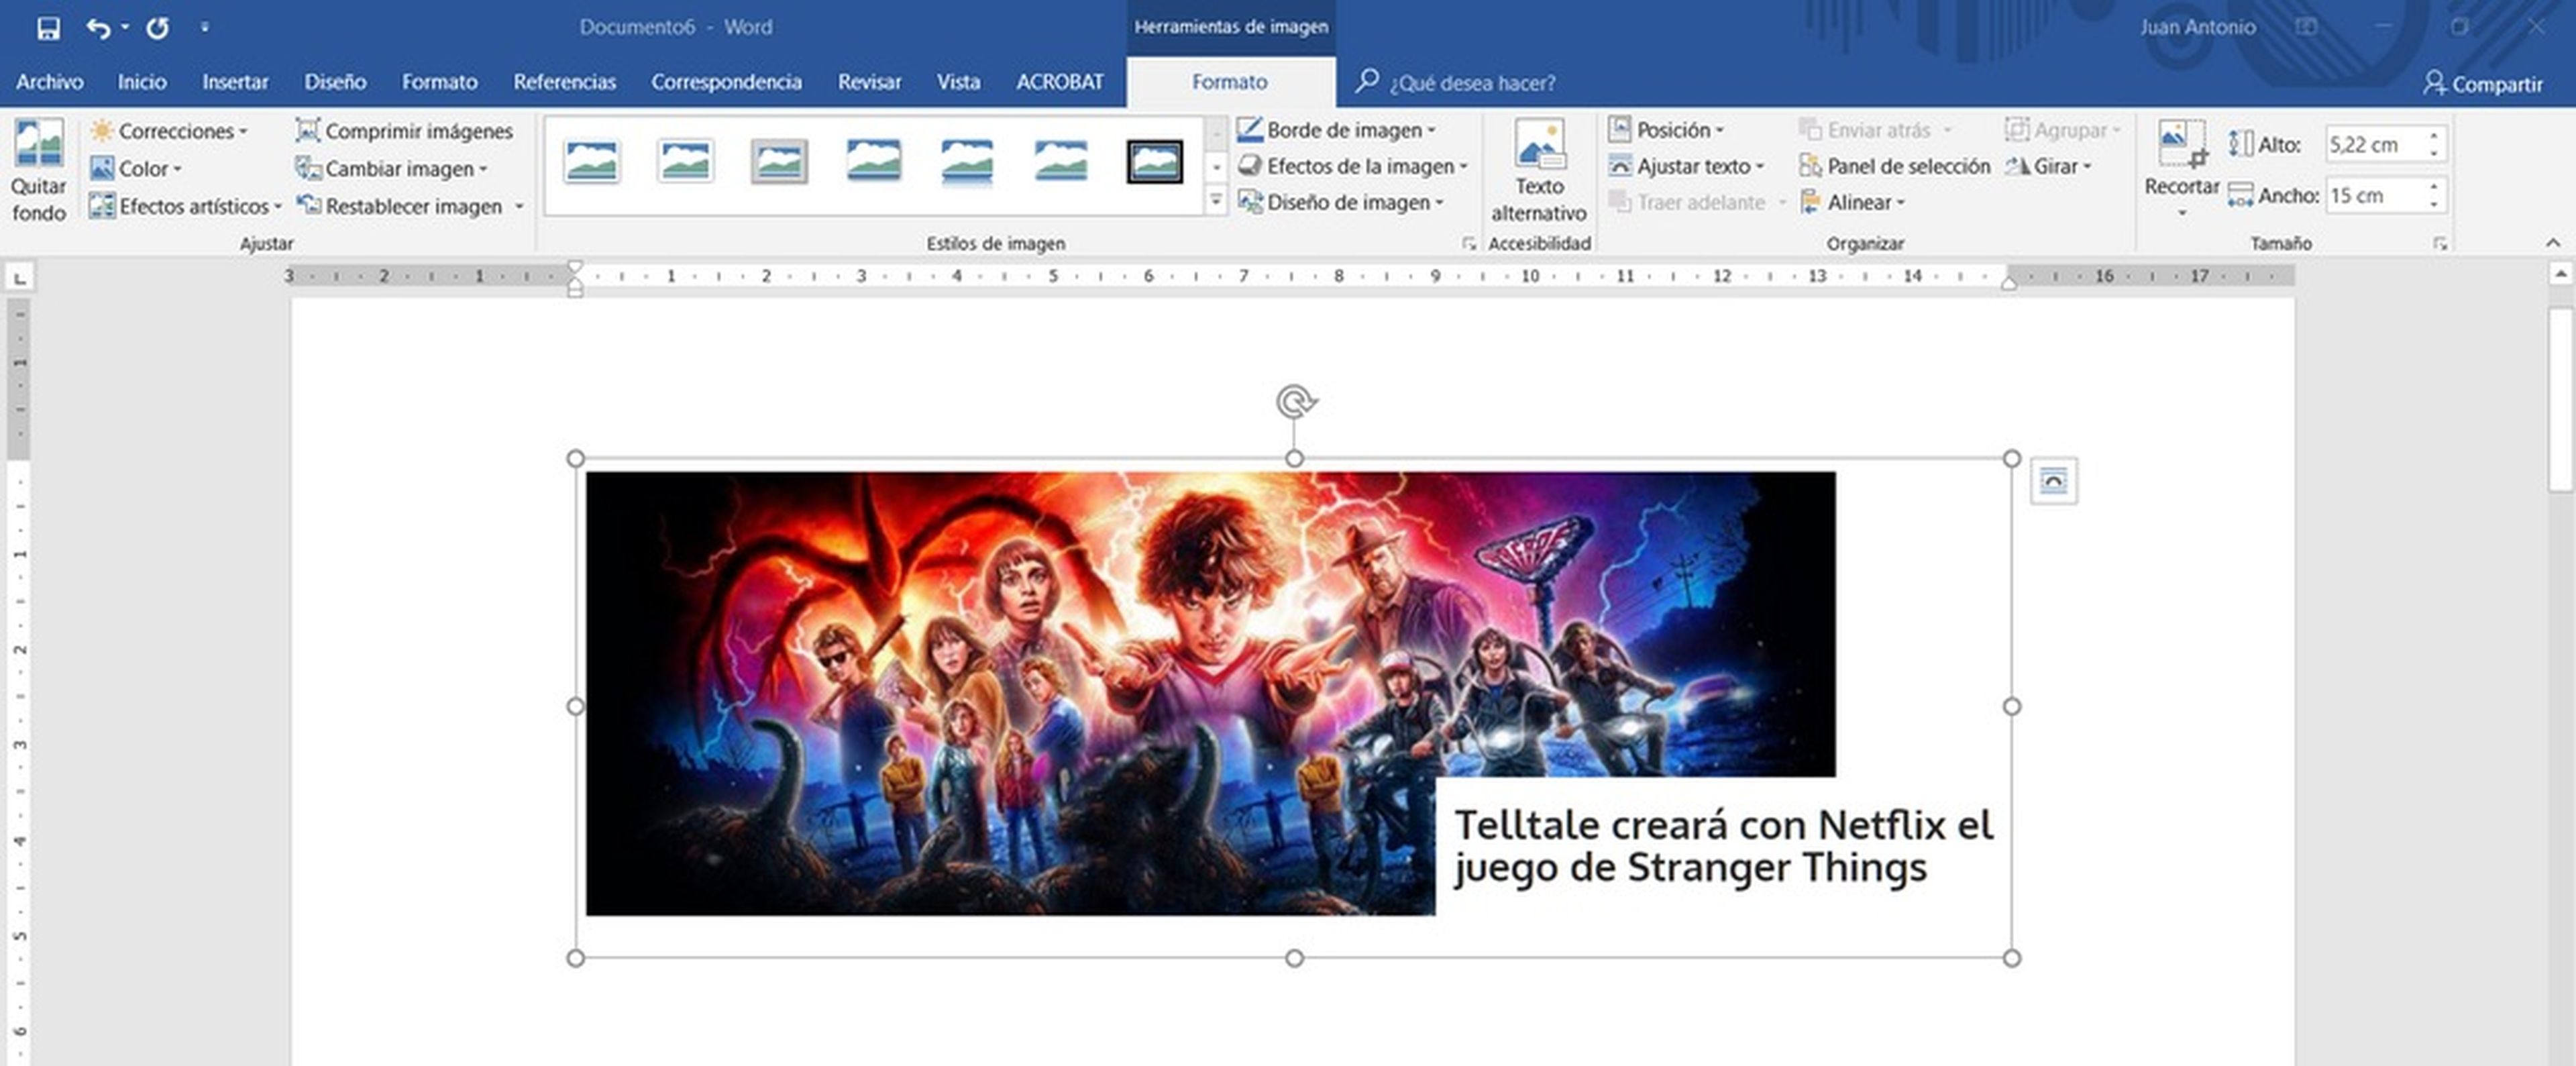This screenshot has height=1066, width=2576.
Task: Open Efectos de la imagen menu
Action: (1352, 166)
